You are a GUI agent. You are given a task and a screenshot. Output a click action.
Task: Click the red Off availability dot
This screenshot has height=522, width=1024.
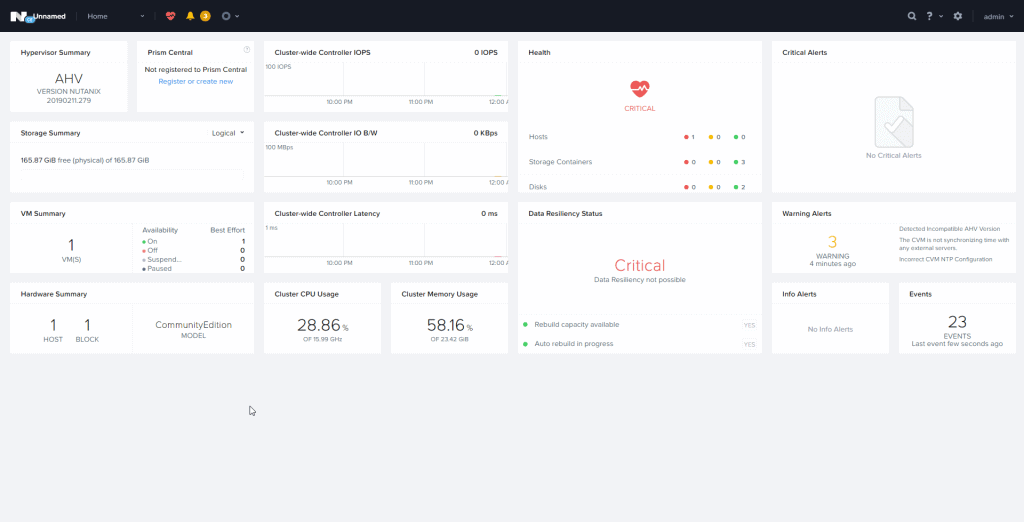144,251
